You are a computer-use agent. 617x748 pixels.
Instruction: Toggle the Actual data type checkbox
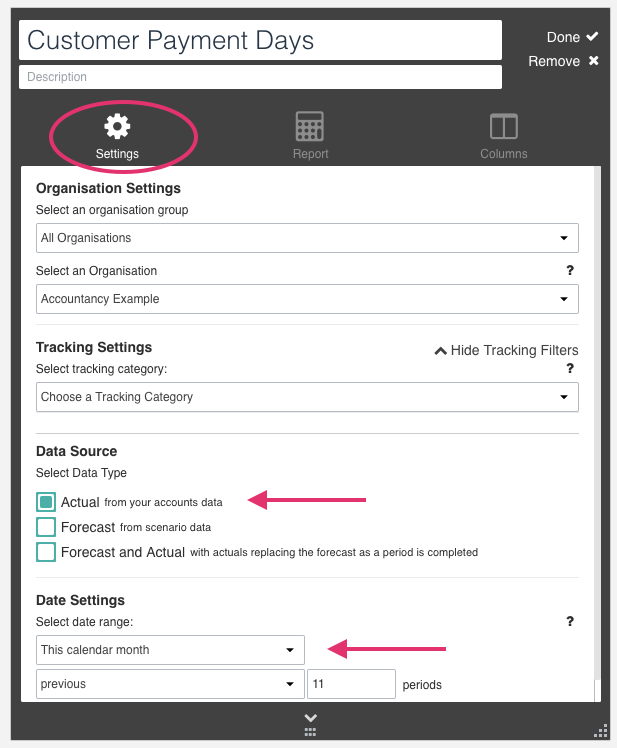click(46, 502)
